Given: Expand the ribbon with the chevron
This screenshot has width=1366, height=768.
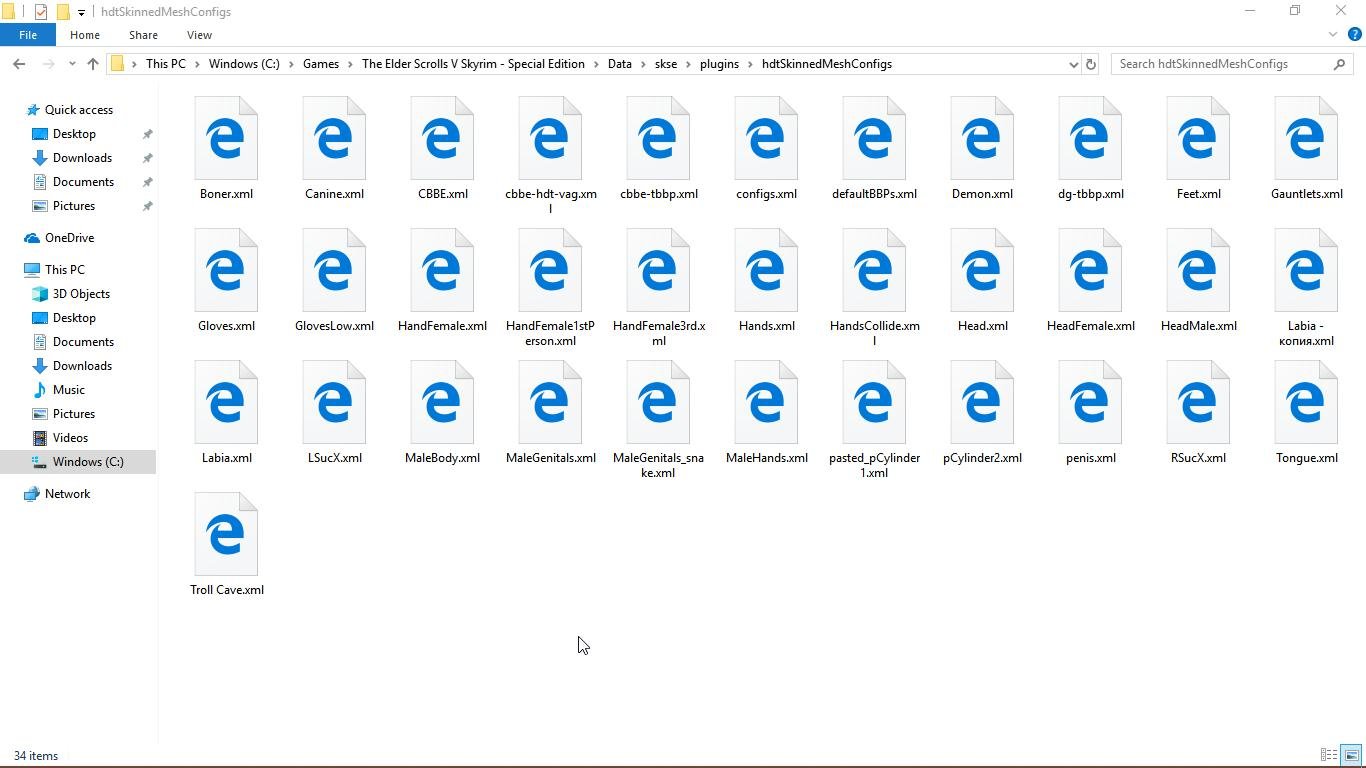Looking at the screenshot, I should pos(1333,35).
